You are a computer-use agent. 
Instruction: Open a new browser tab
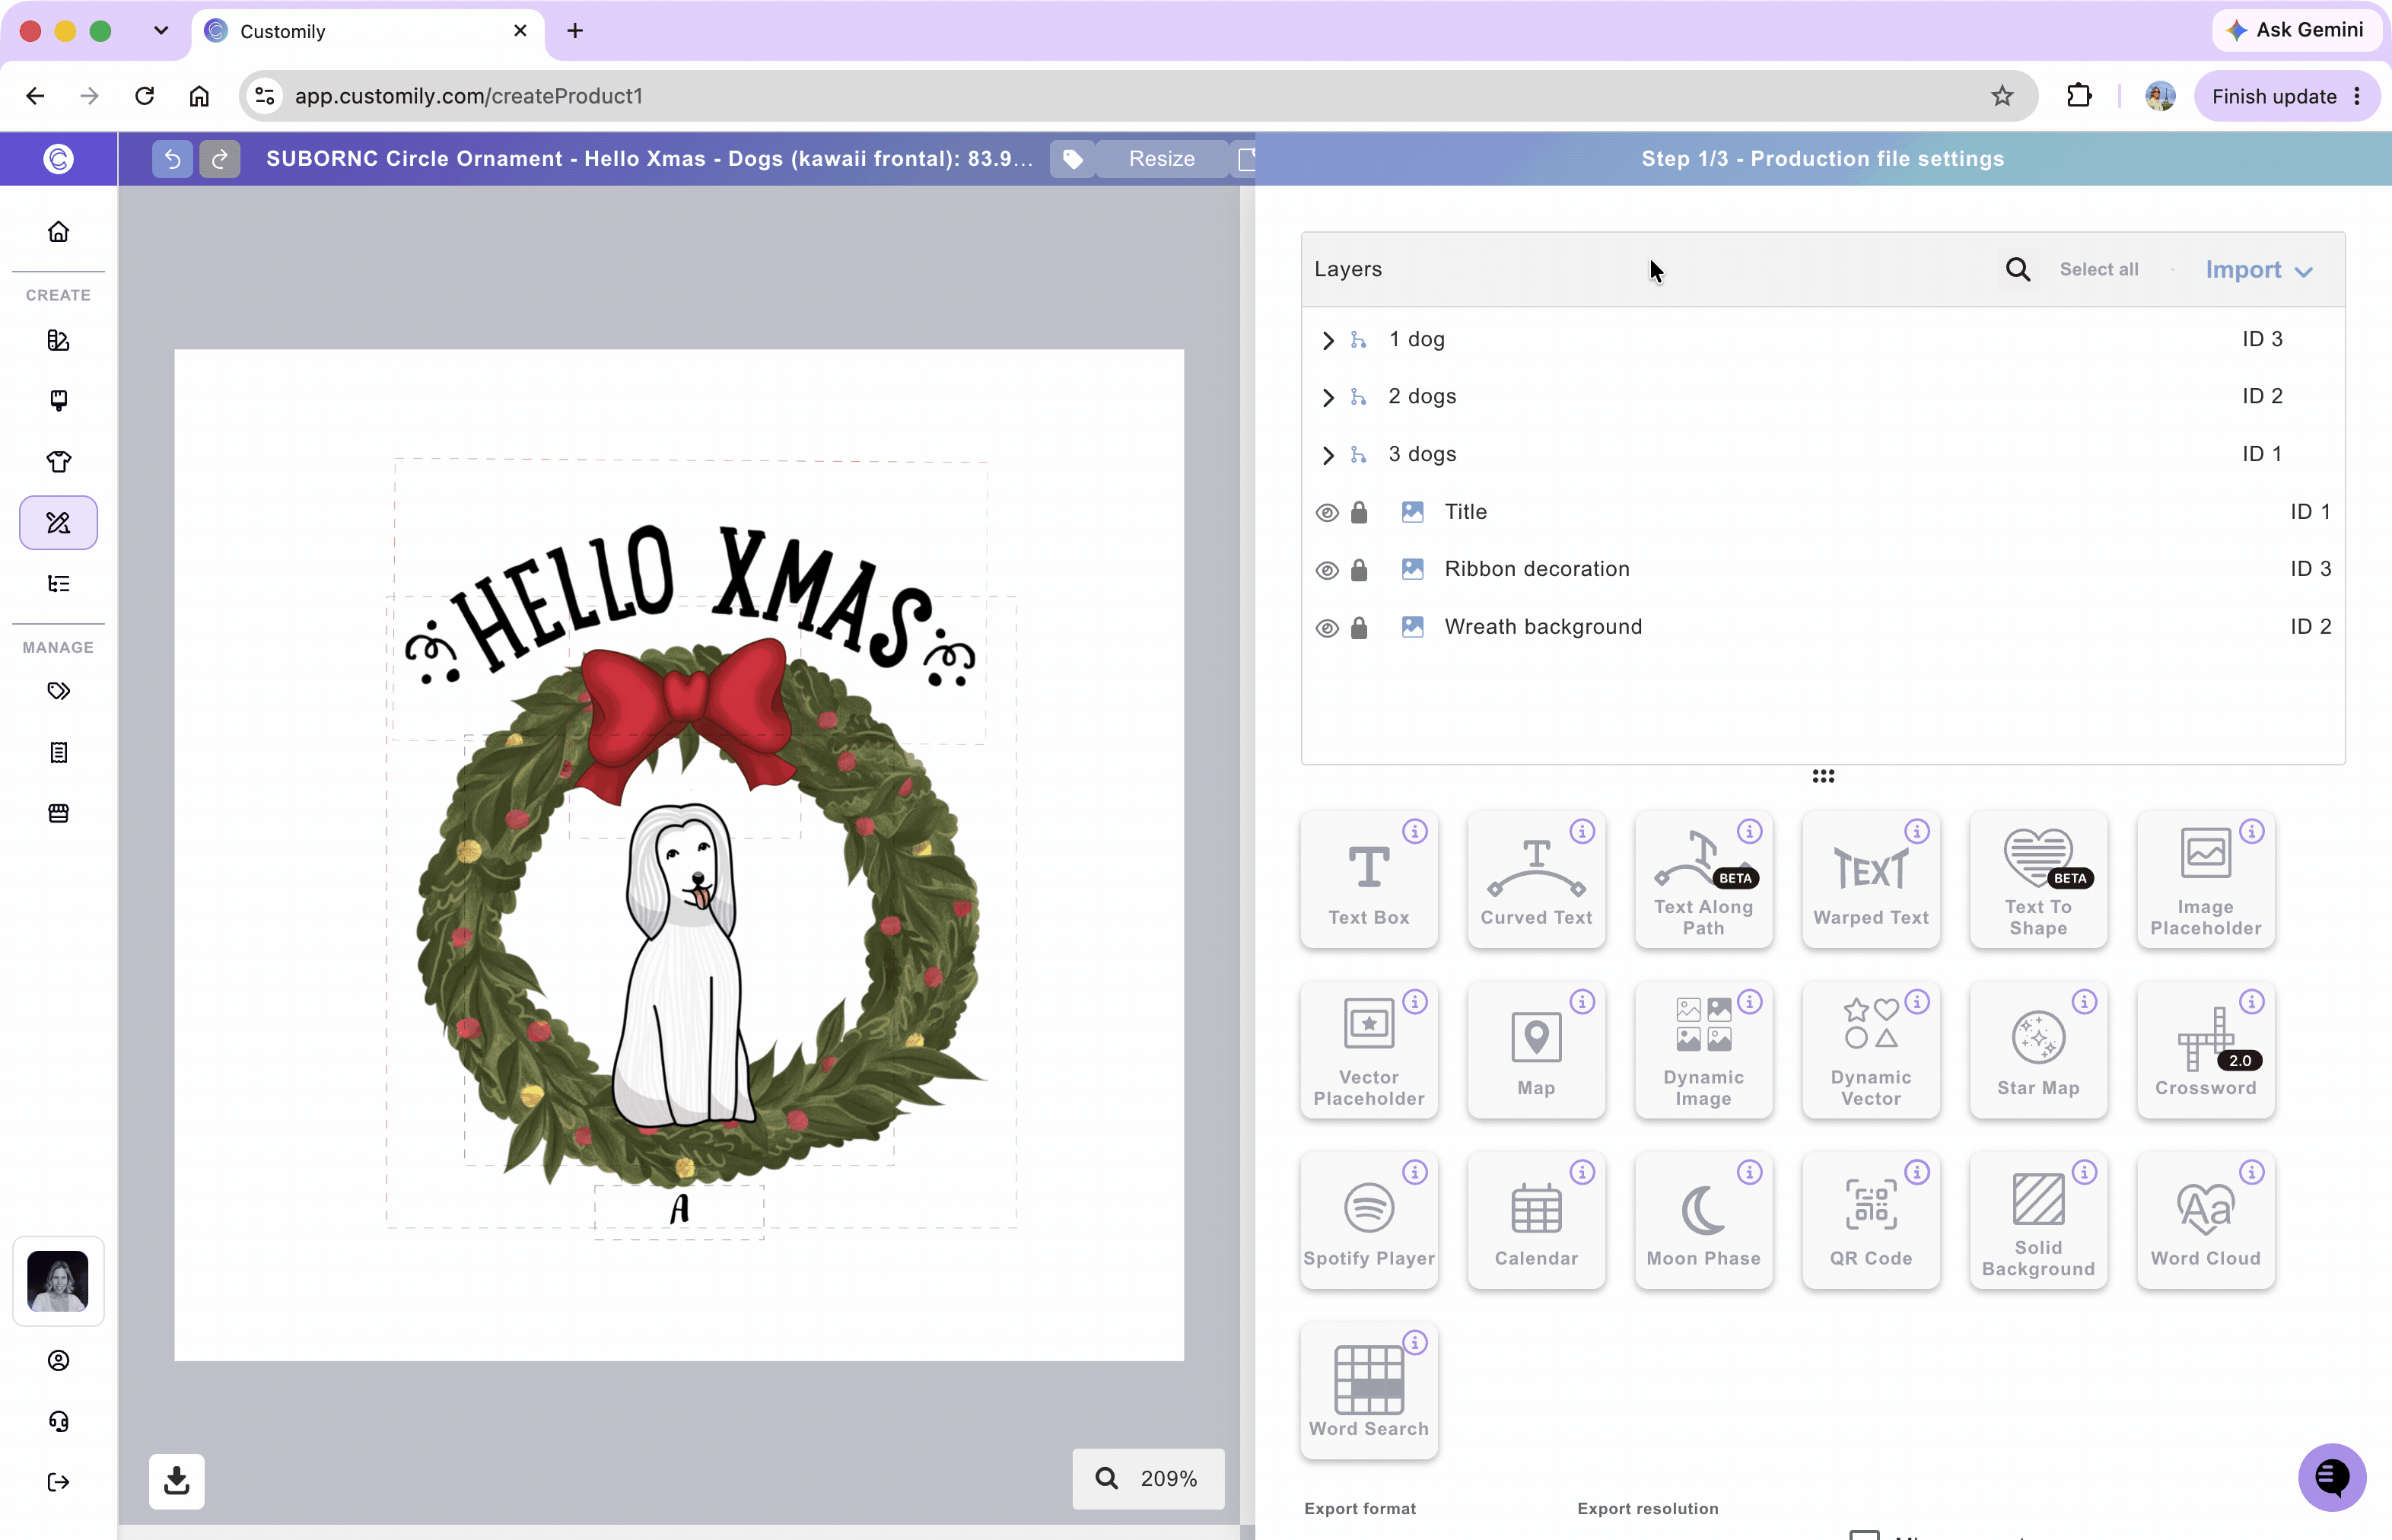(575, 30)
